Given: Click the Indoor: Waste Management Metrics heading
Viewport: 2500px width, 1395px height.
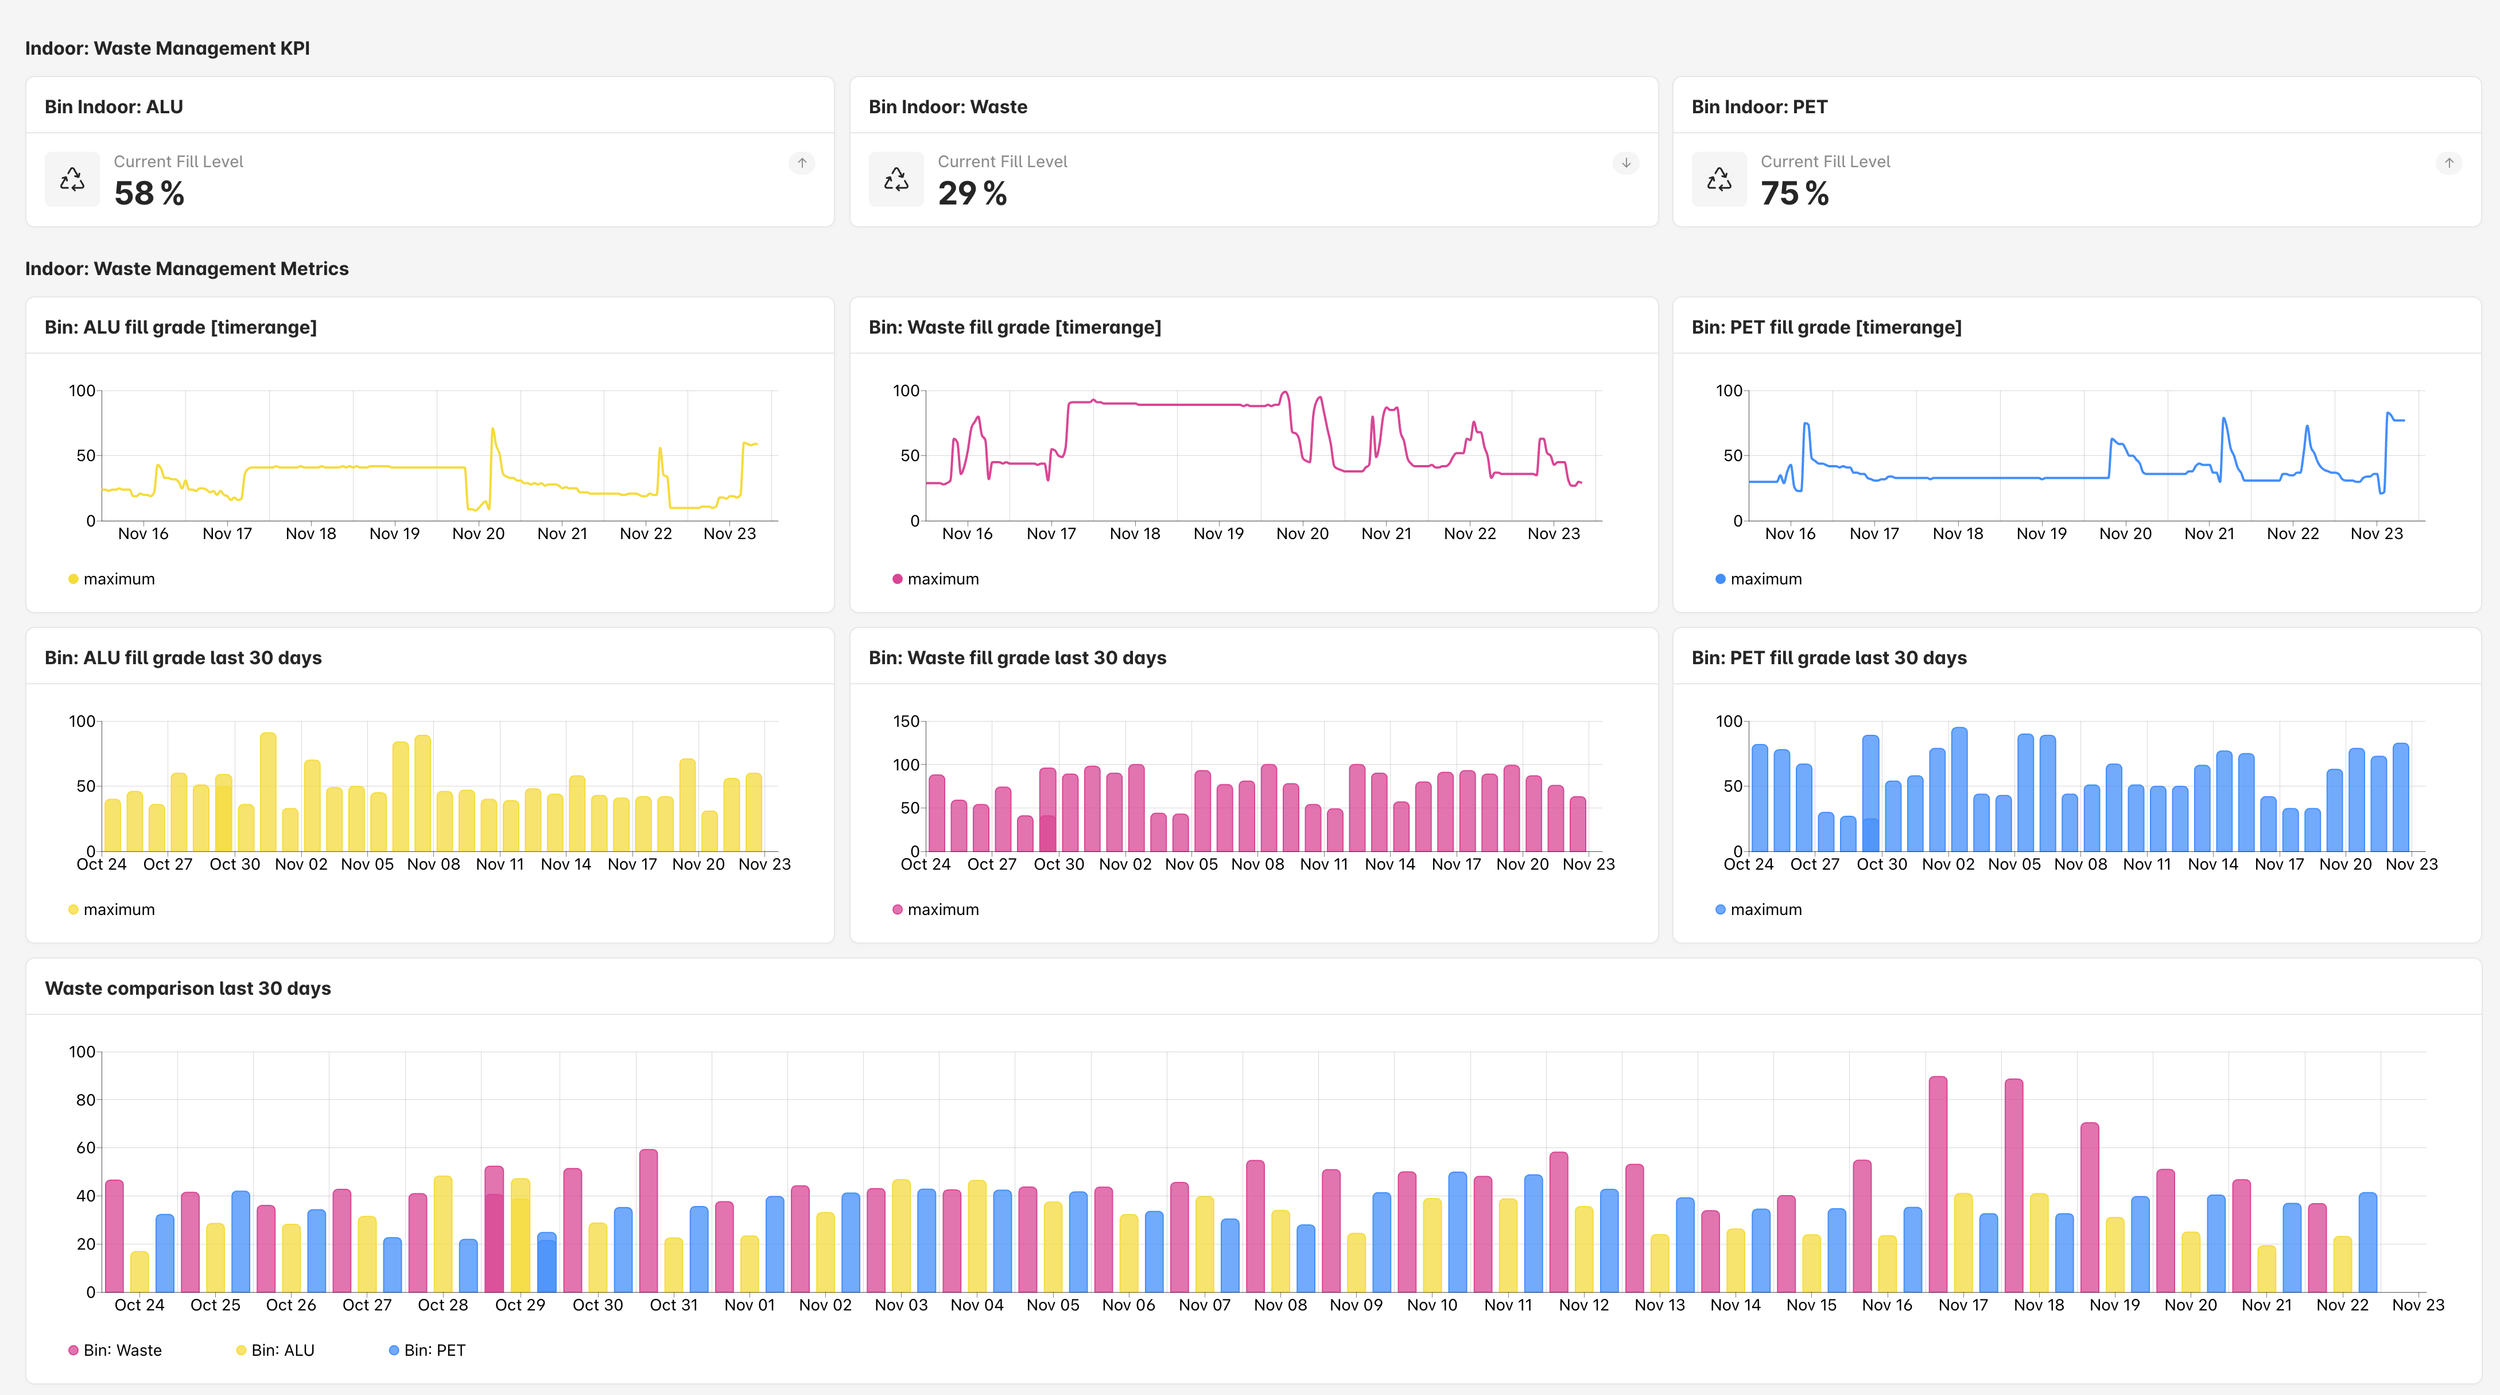Looking at the screenshot, I should coord(187,269).
